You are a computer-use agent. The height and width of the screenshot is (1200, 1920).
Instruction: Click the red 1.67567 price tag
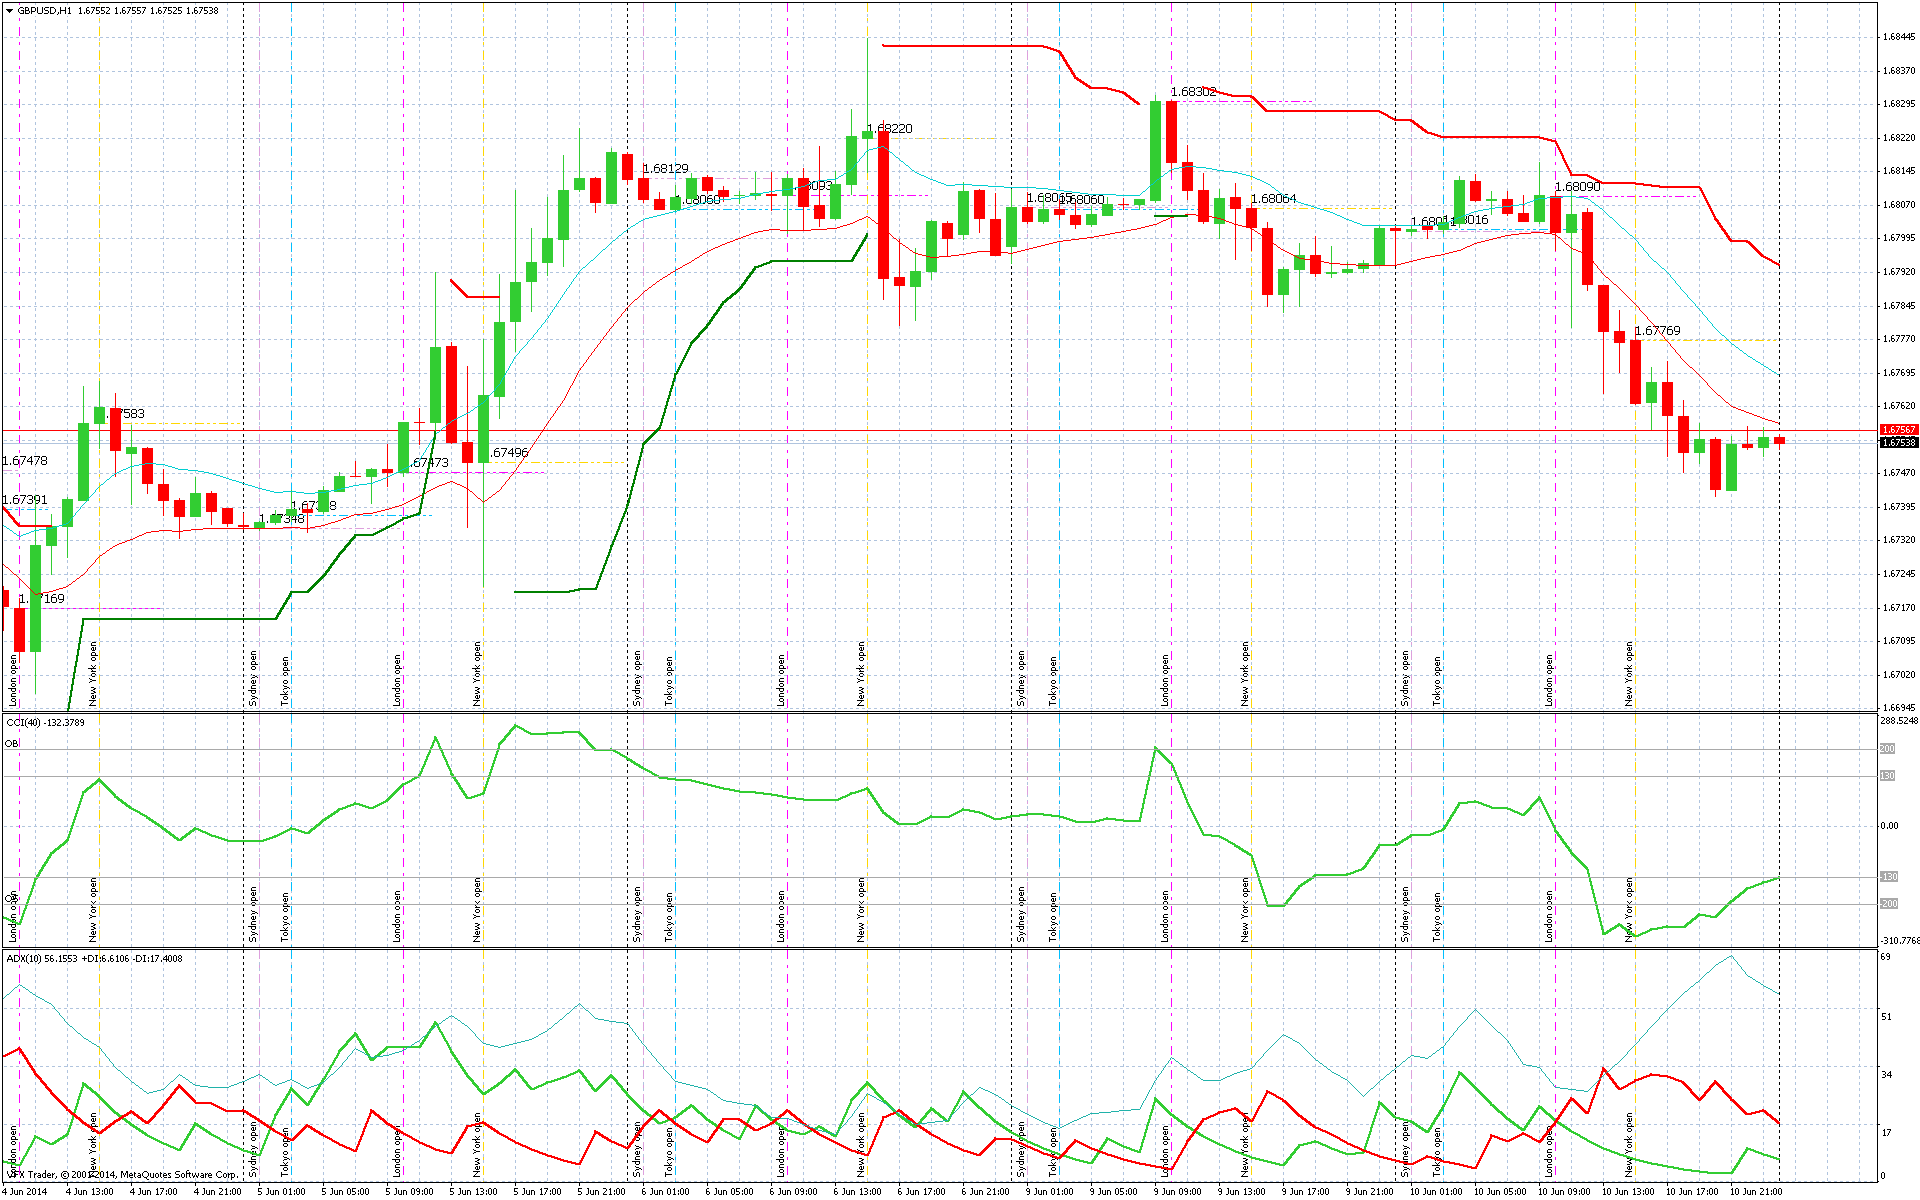click(1898, 430)
